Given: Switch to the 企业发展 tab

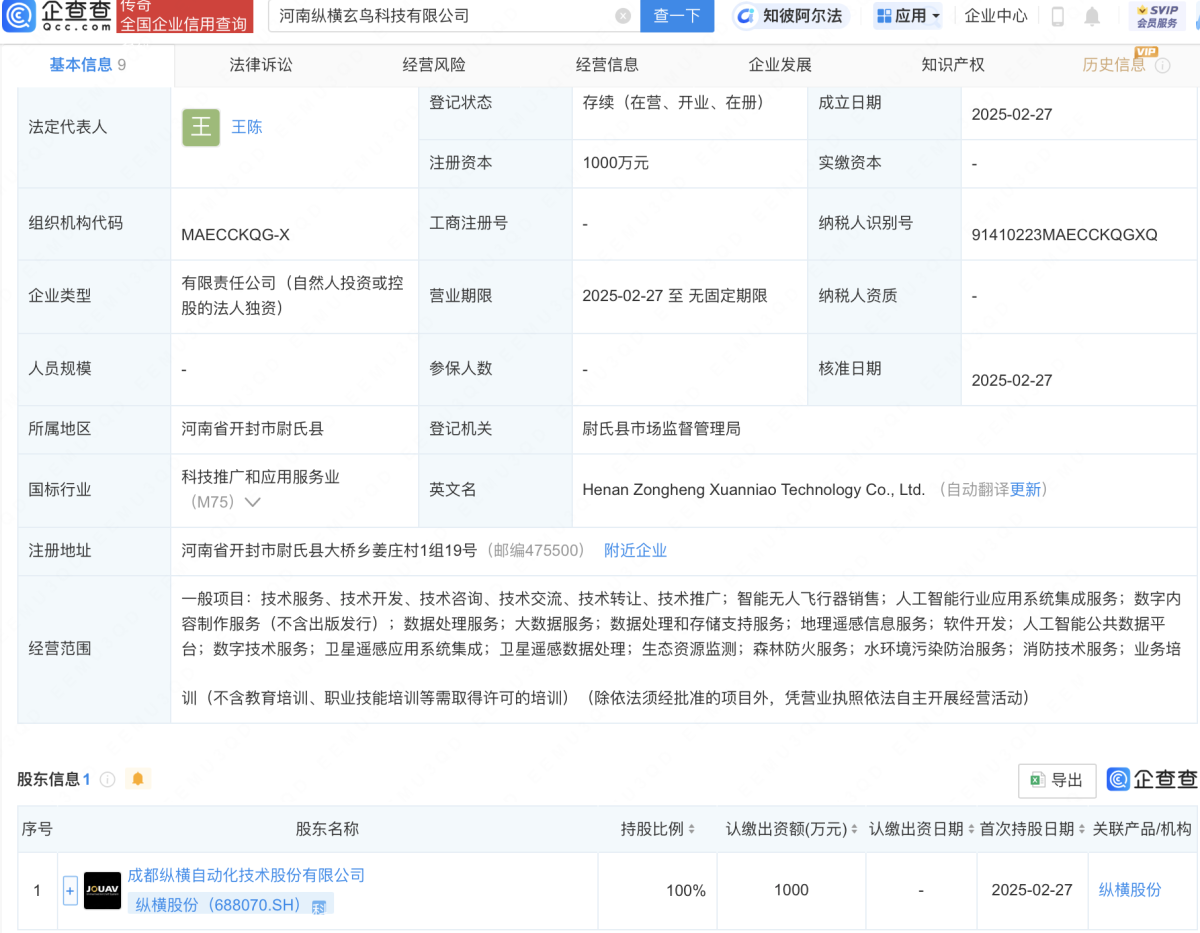Looking at the screenshot, I should click(780, 65).
